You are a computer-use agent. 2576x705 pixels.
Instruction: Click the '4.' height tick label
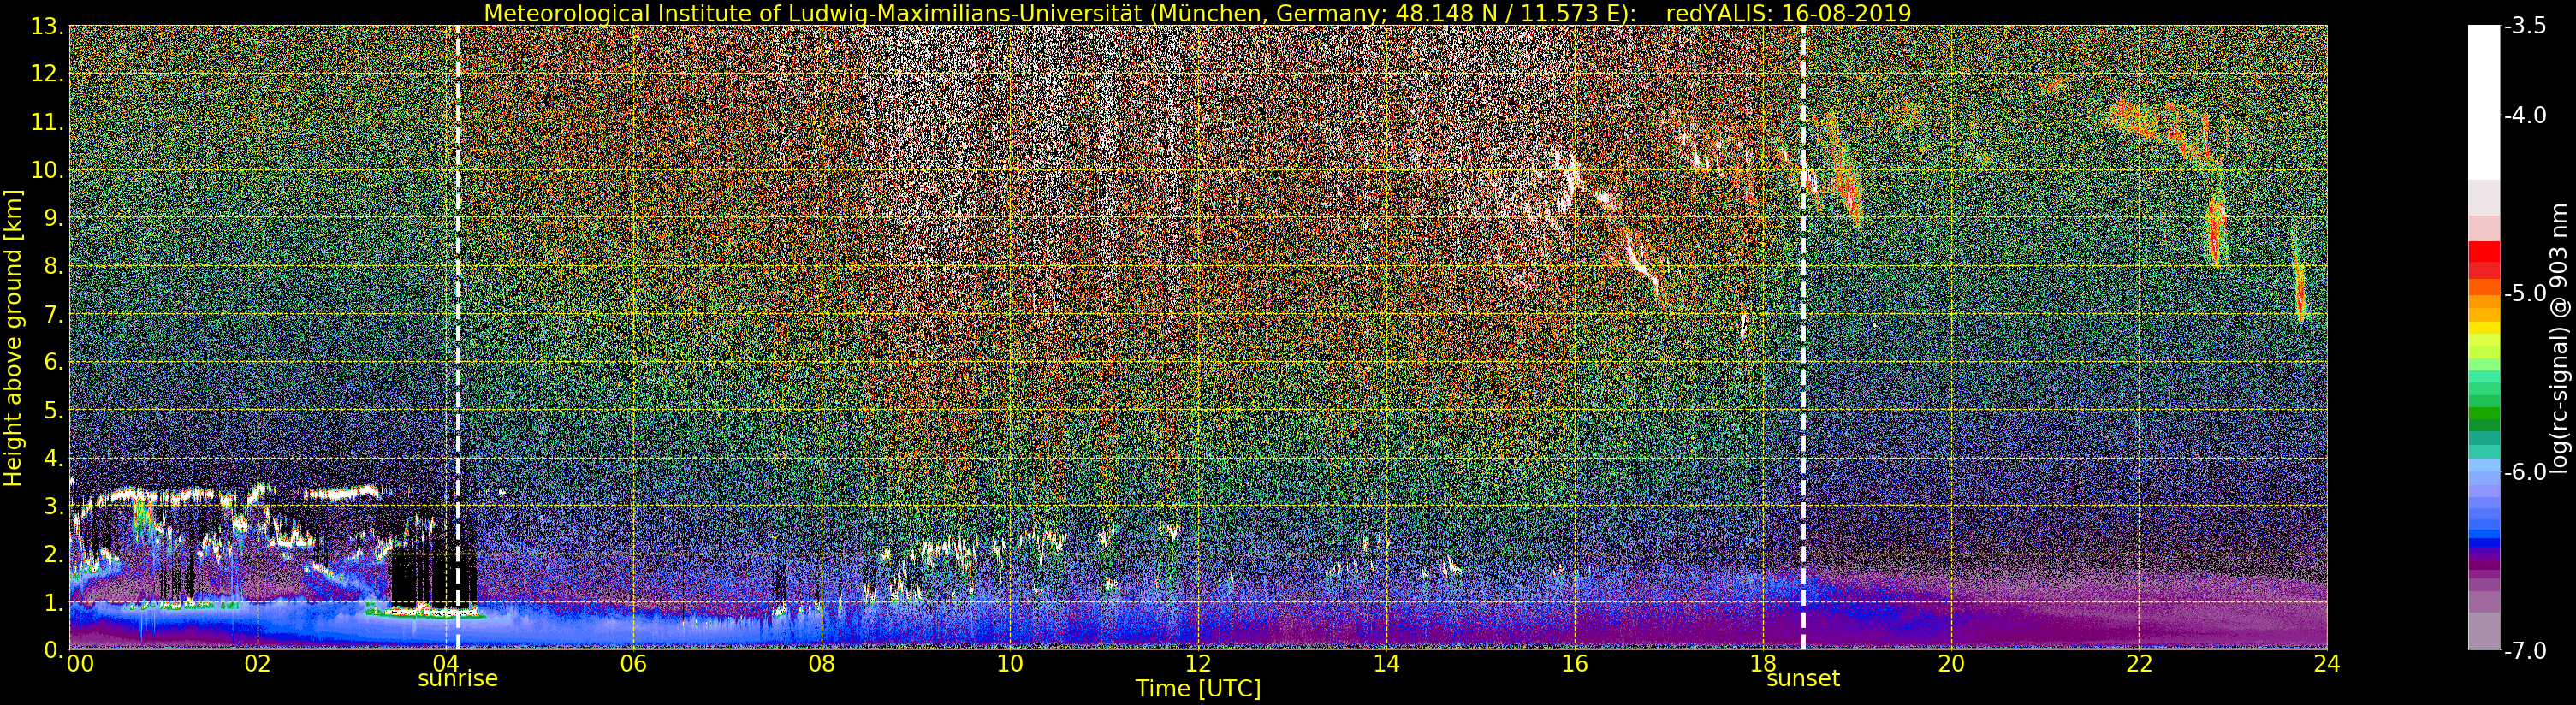pyautogui.click(x=53, y=459)
